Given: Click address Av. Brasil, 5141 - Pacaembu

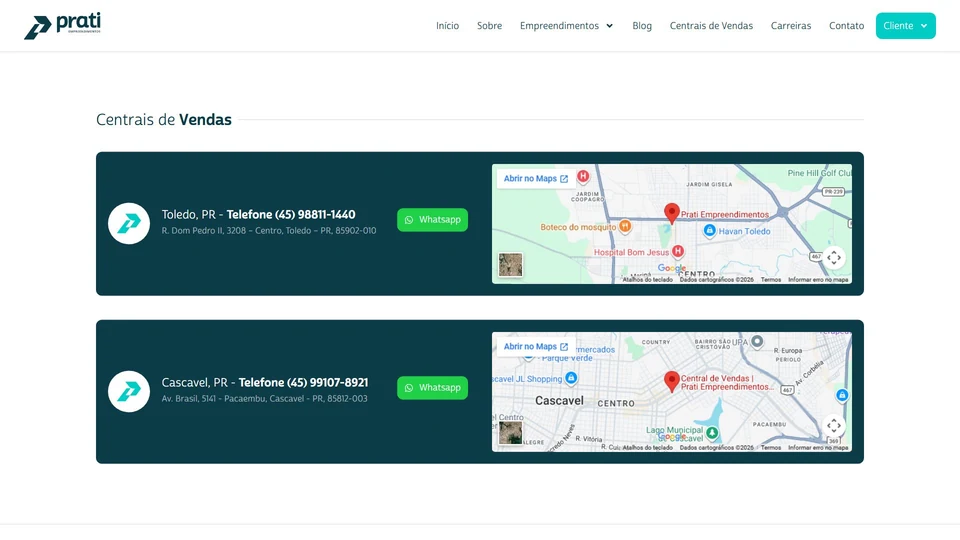Looking at the screenshot, I should coord(264,399).
